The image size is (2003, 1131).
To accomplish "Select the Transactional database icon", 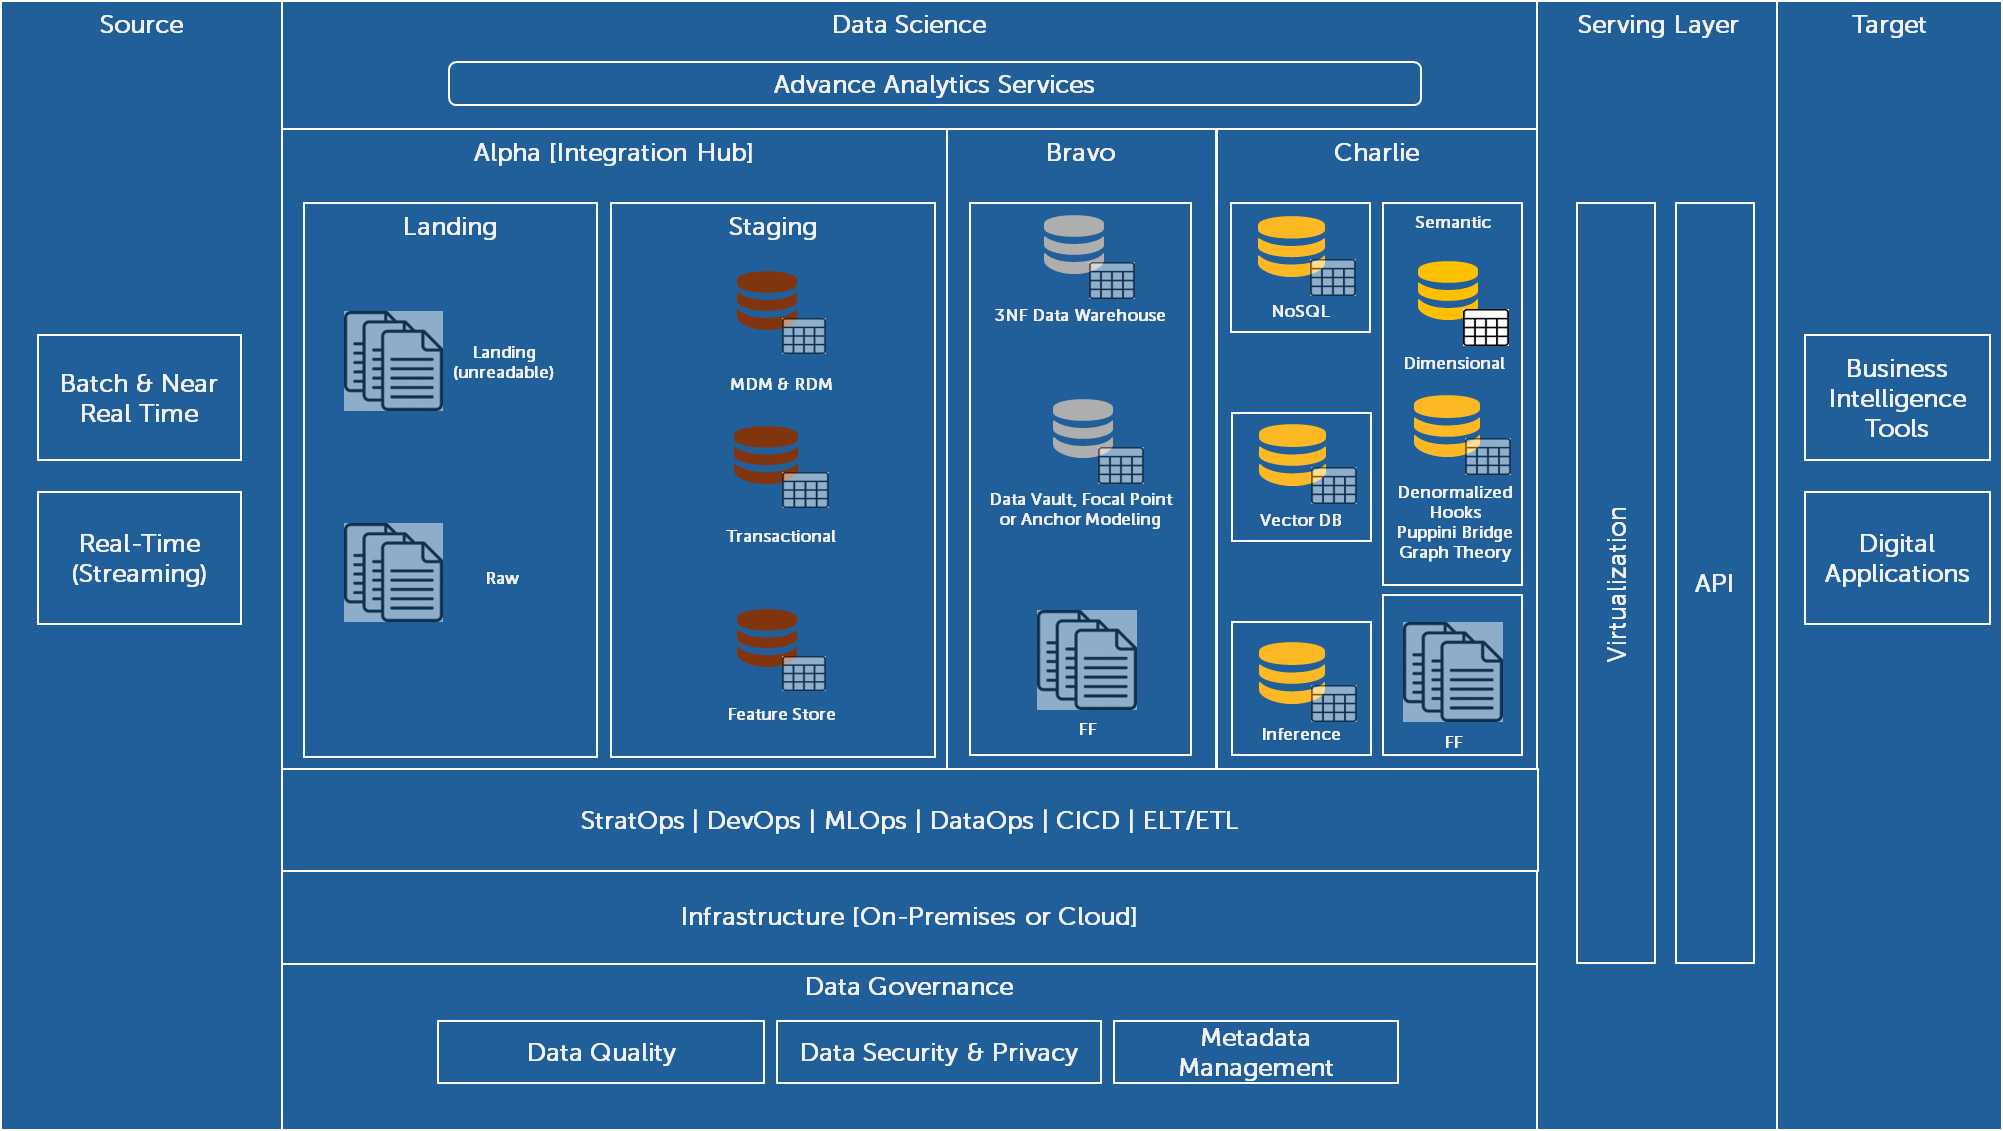I will pyautogui.click(x=781, y=467).
